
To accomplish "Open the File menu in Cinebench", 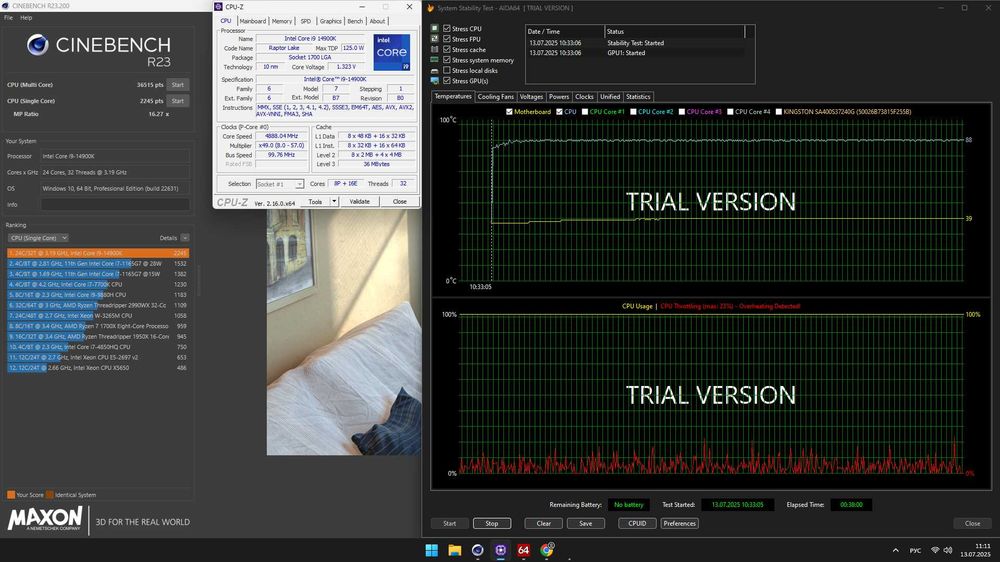I will pyautogui.click(x=9, y=18).
